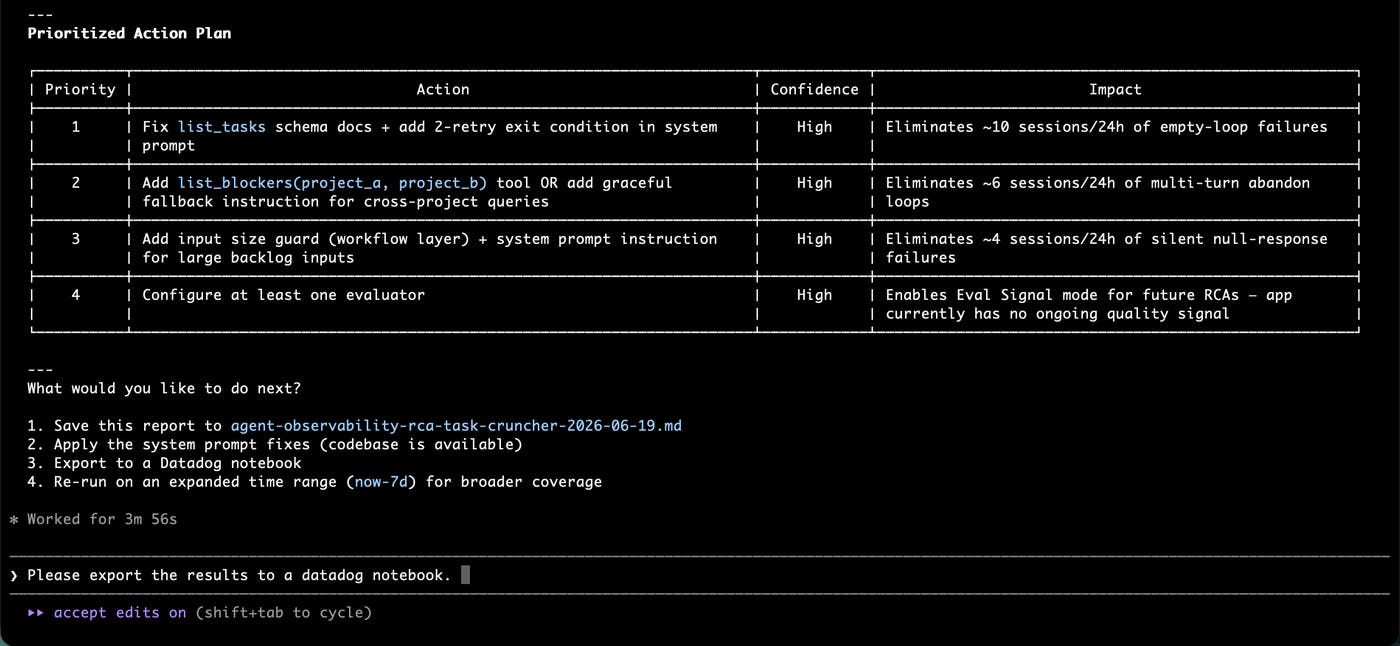Click 'for large backlog inputs' line

[248, 257]
